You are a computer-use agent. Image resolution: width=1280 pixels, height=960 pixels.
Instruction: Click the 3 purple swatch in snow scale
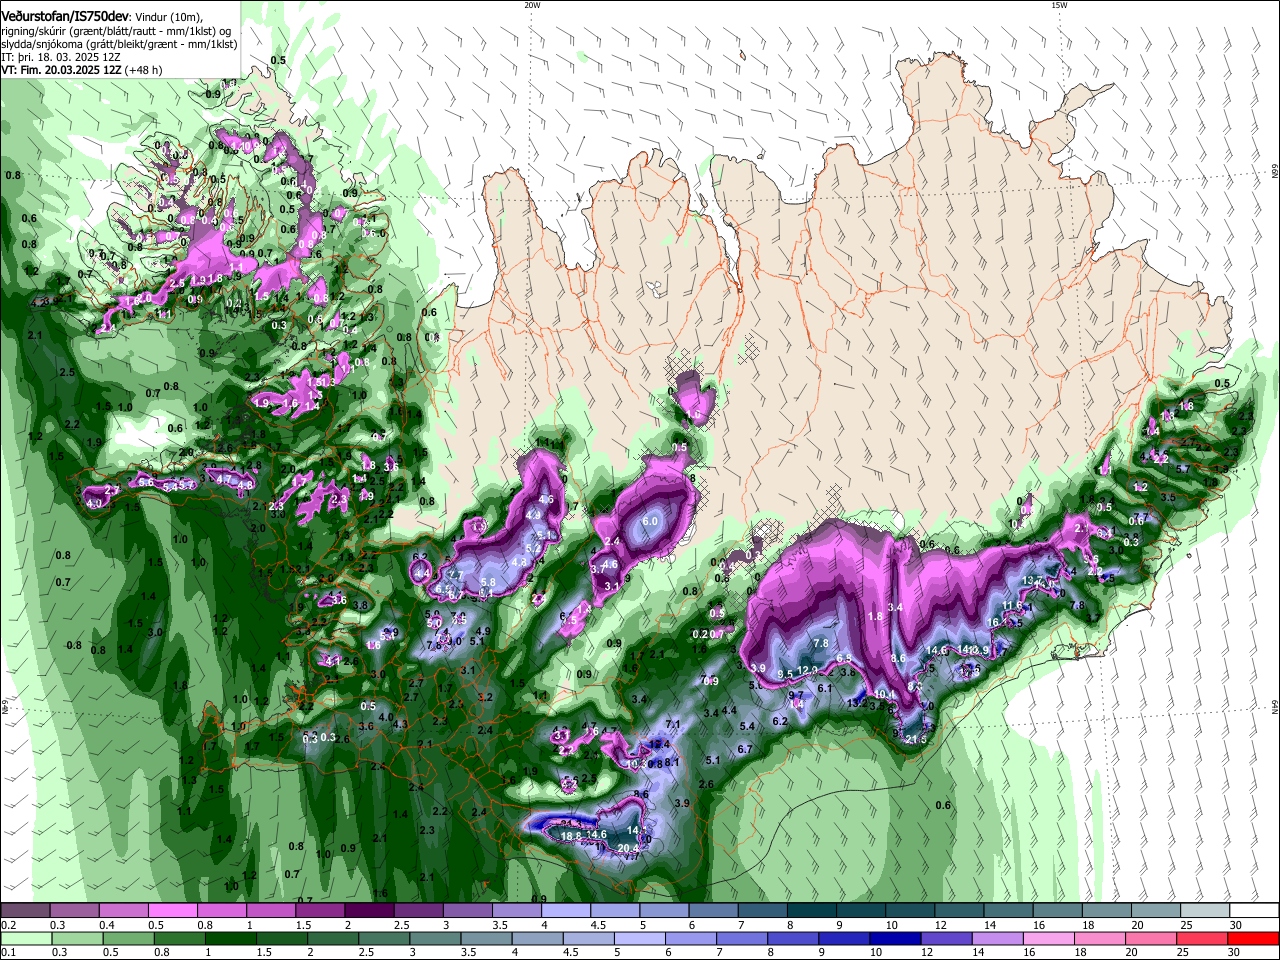coord(467,911)
